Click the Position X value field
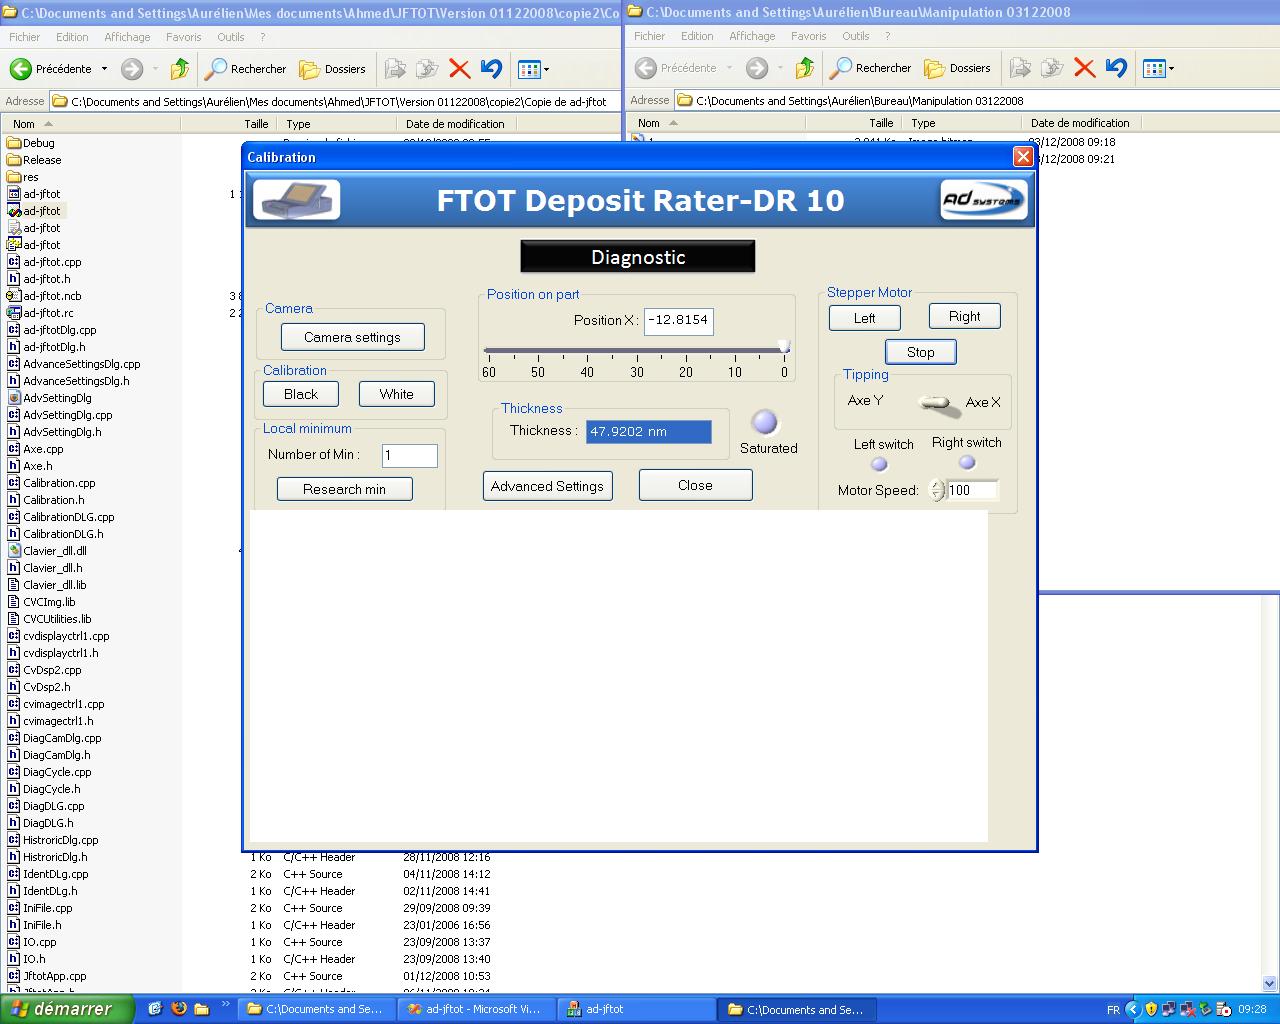Screen dimensions: 1280x1024 point(679,320)
